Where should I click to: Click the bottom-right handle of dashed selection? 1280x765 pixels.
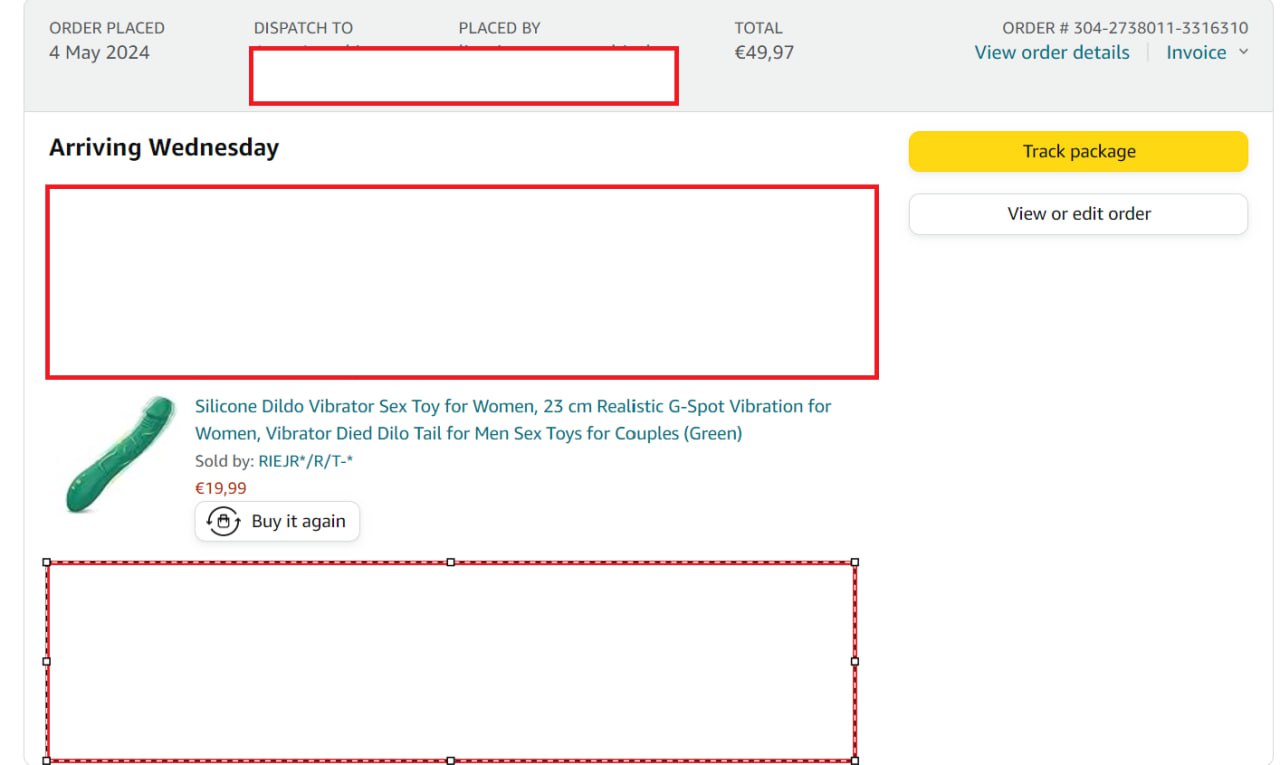855,760
